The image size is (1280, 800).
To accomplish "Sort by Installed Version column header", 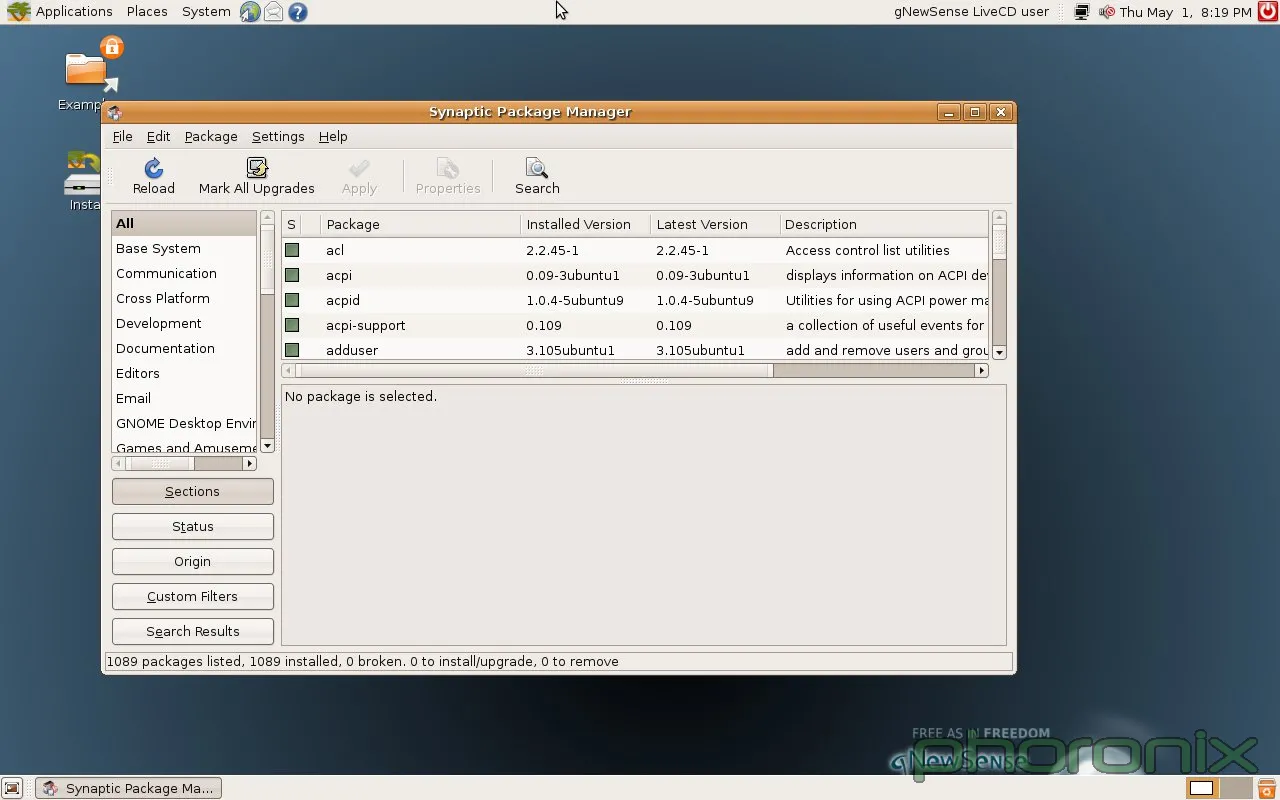I will (585, 224).
